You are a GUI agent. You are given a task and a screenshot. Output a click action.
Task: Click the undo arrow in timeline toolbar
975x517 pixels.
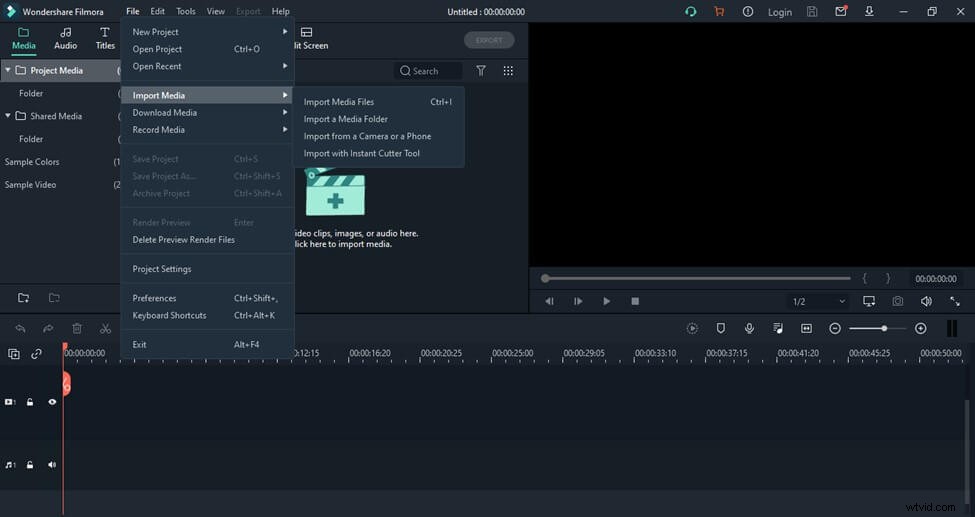[20, 328]
